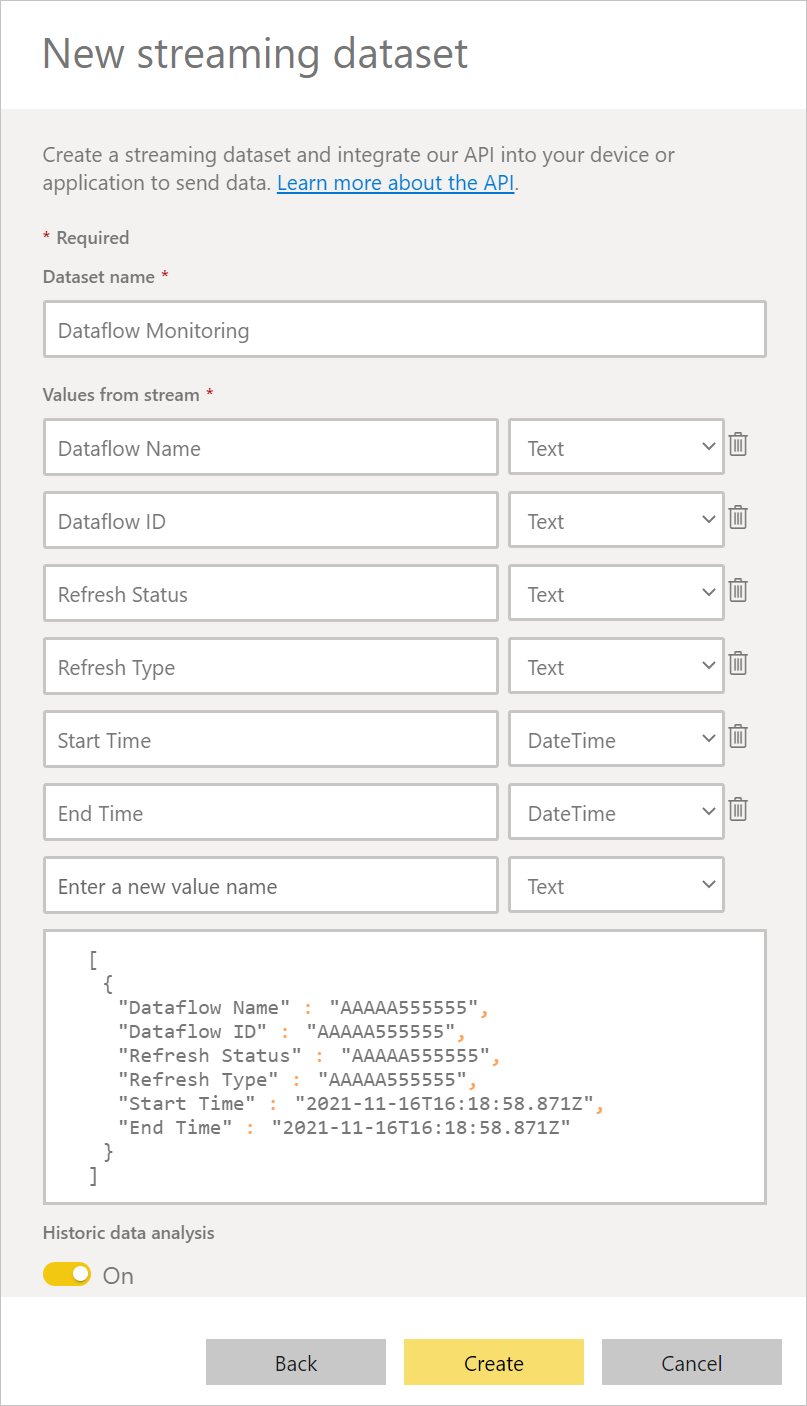Expand DateTime dropdown for End Time

click(x=616, y=812)
